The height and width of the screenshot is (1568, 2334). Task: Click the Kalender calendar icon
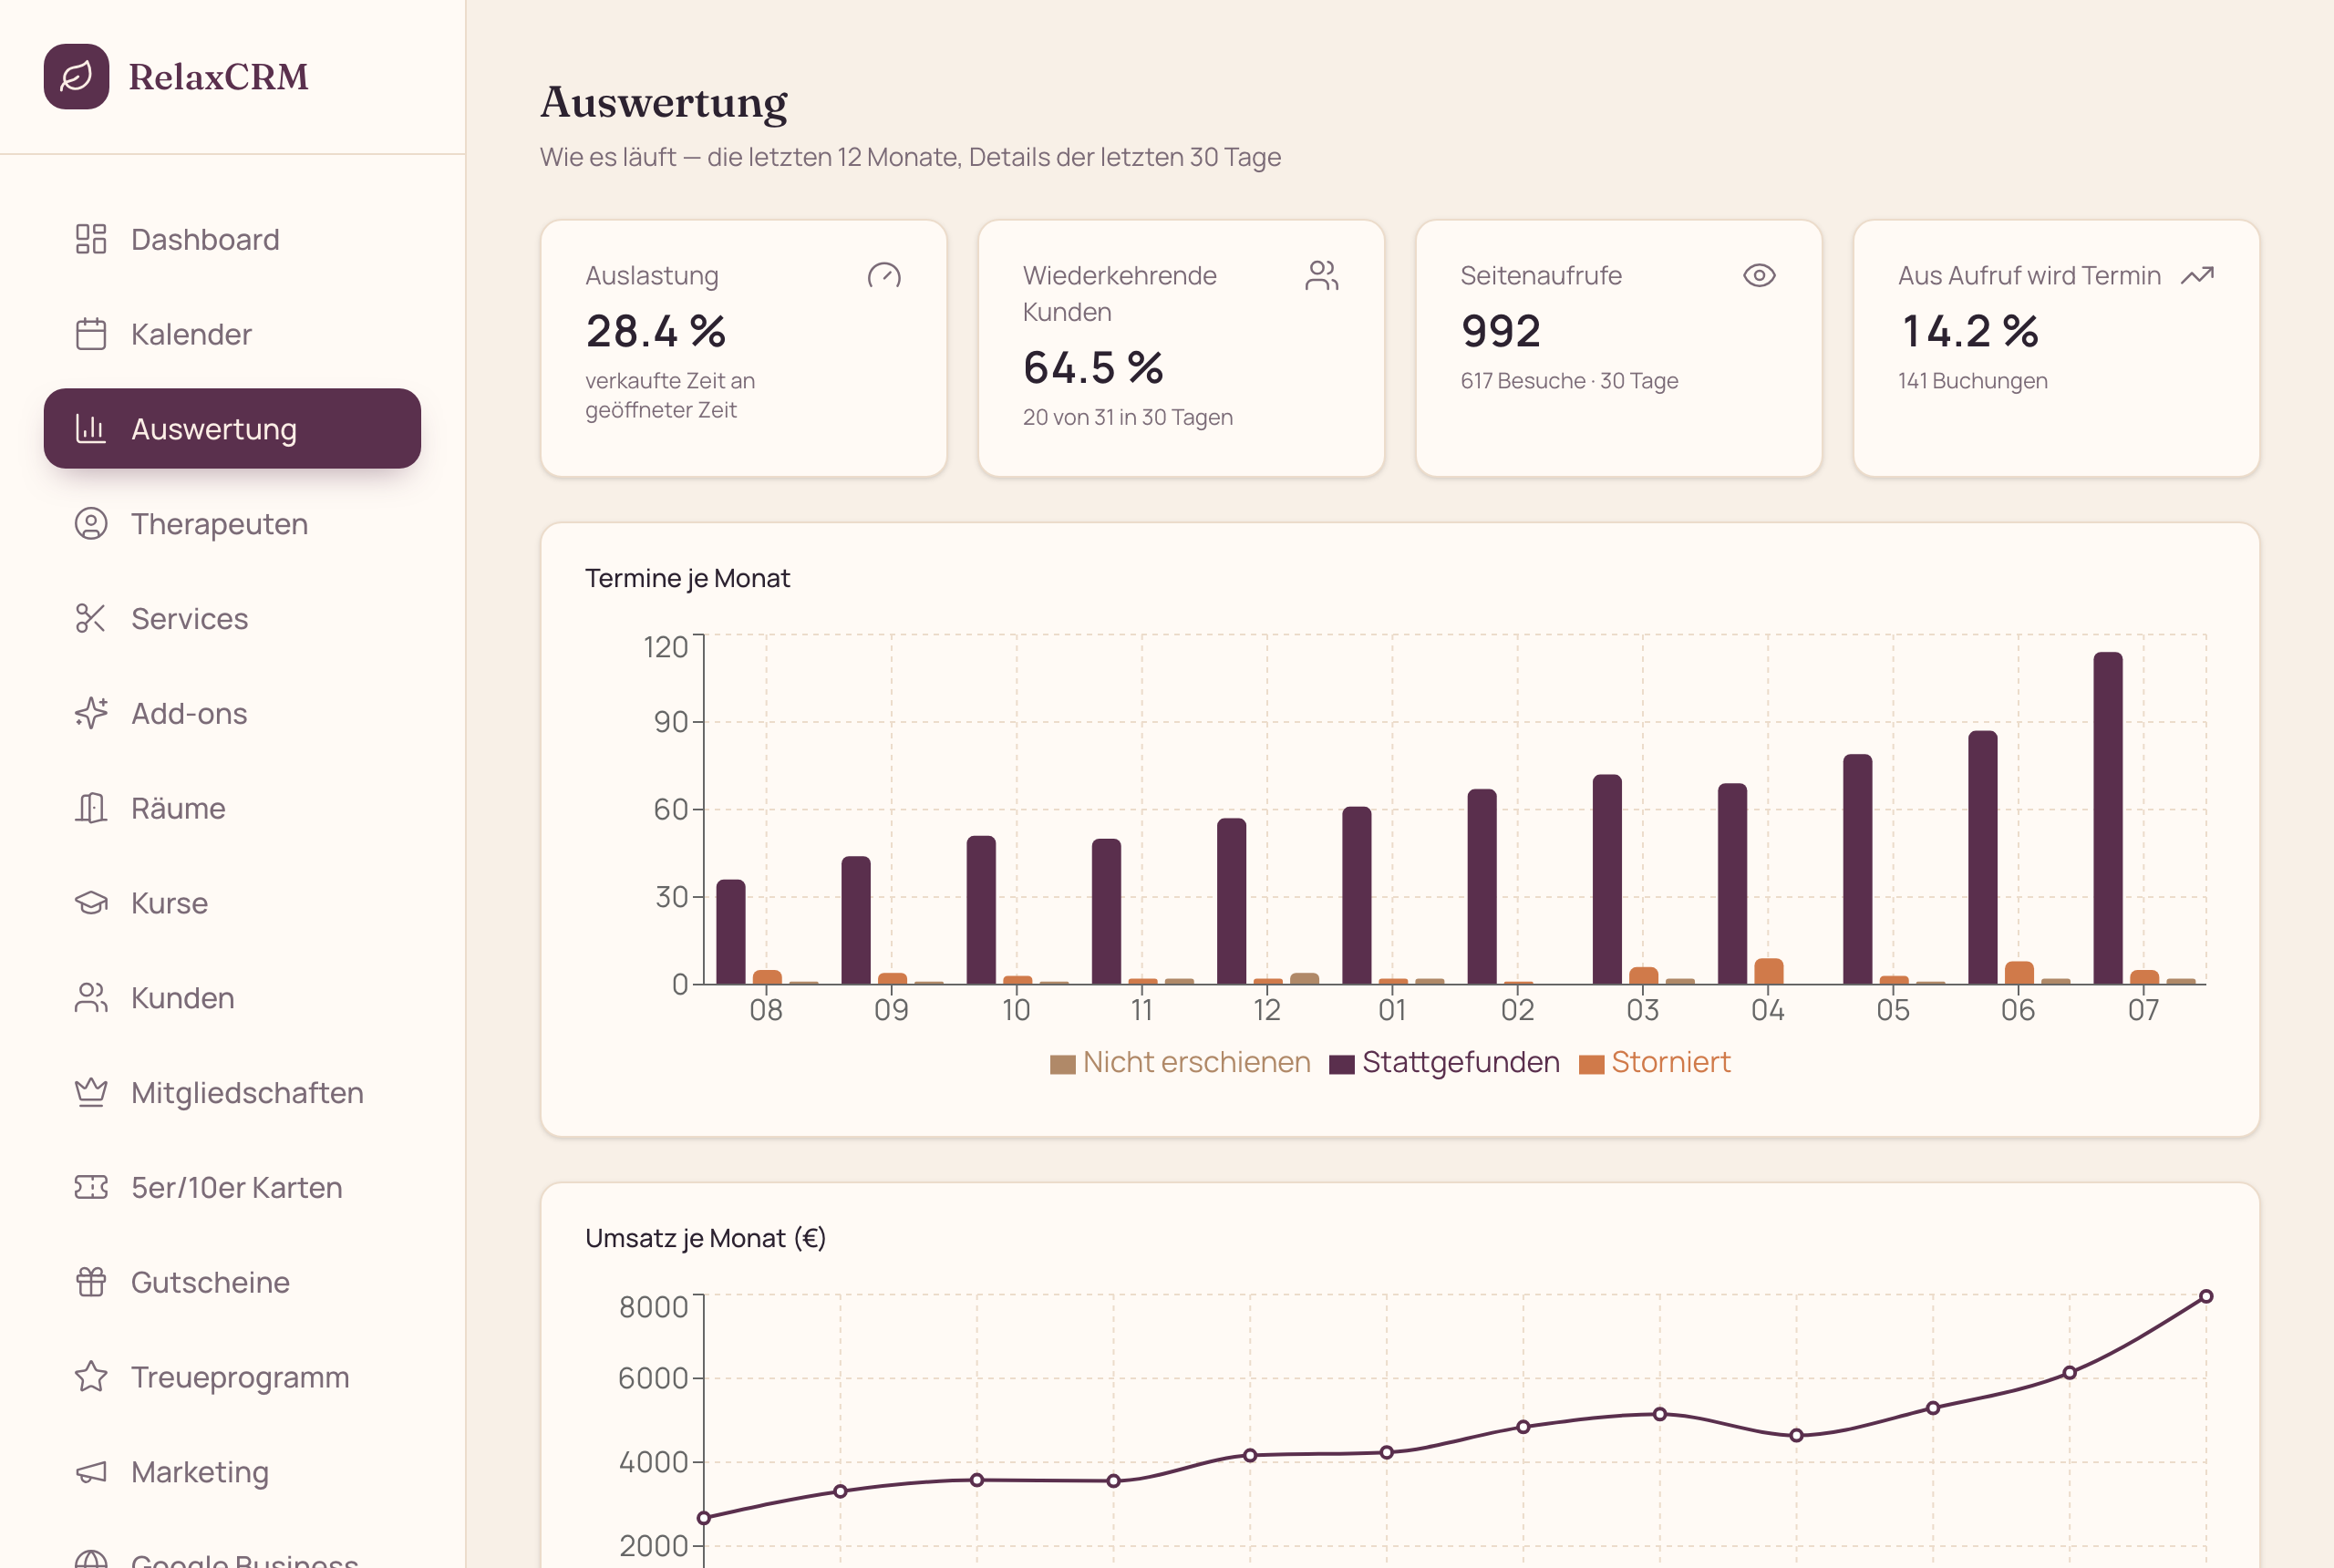(91, 334)
